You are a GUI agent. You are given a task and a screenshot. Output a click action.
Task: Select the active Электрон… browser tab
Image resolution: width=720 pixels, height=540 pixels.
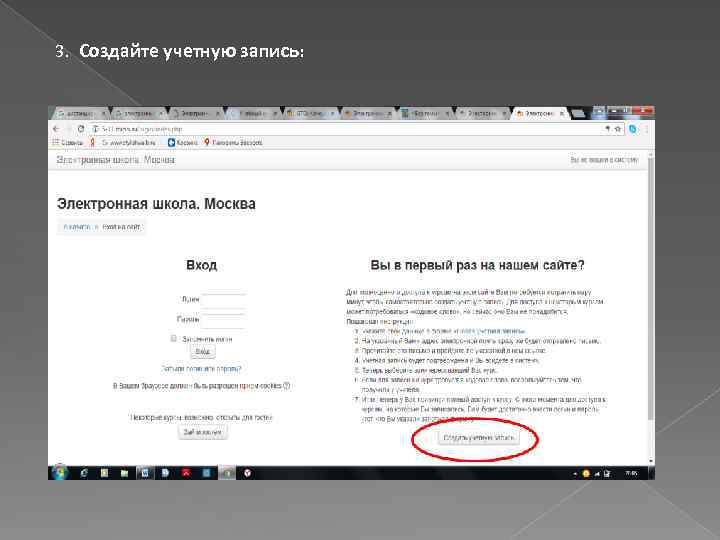pyautogui.click(x=539, y=113)
